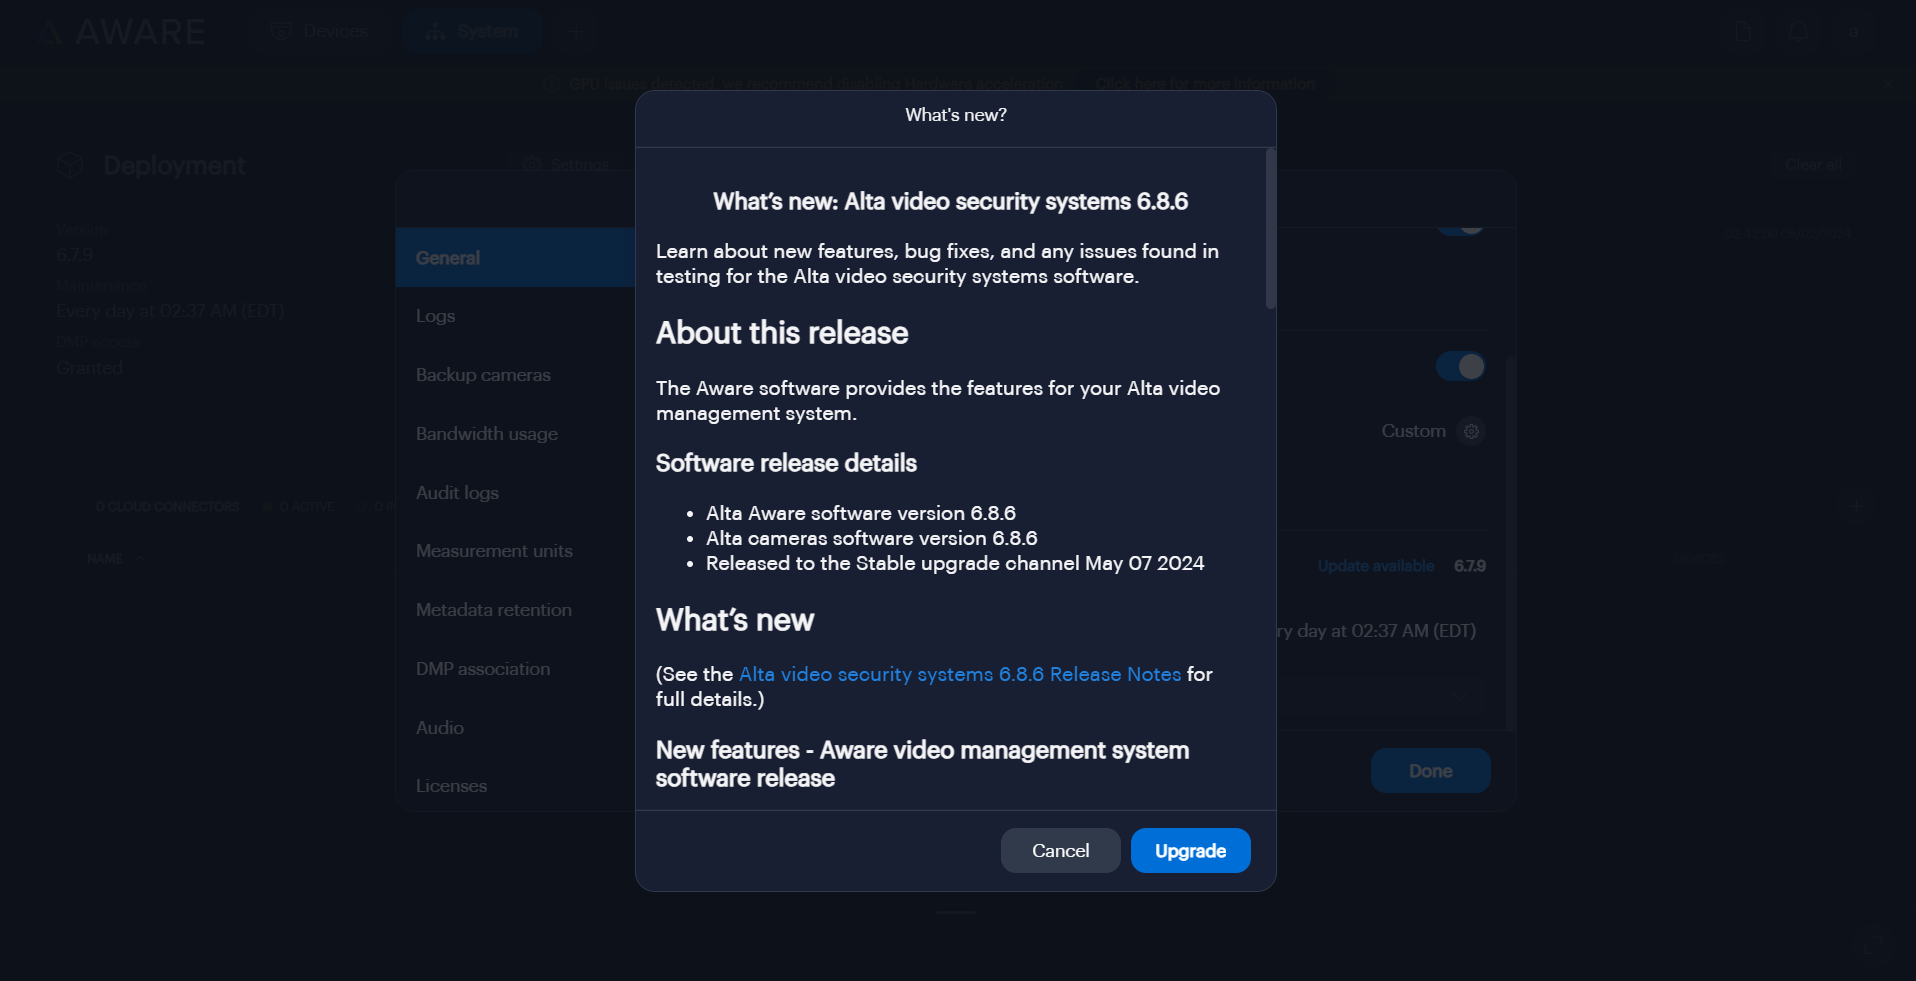Click the Upgrade button

pos(1190,850)
